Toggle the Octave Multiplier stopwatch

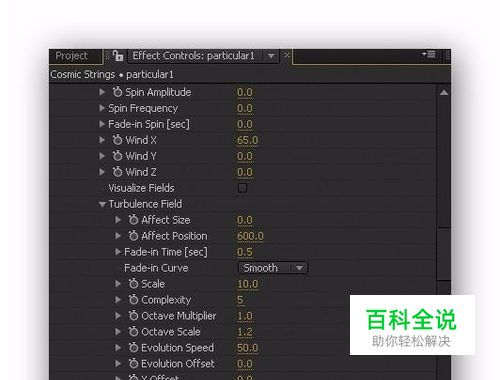(133, 316)
